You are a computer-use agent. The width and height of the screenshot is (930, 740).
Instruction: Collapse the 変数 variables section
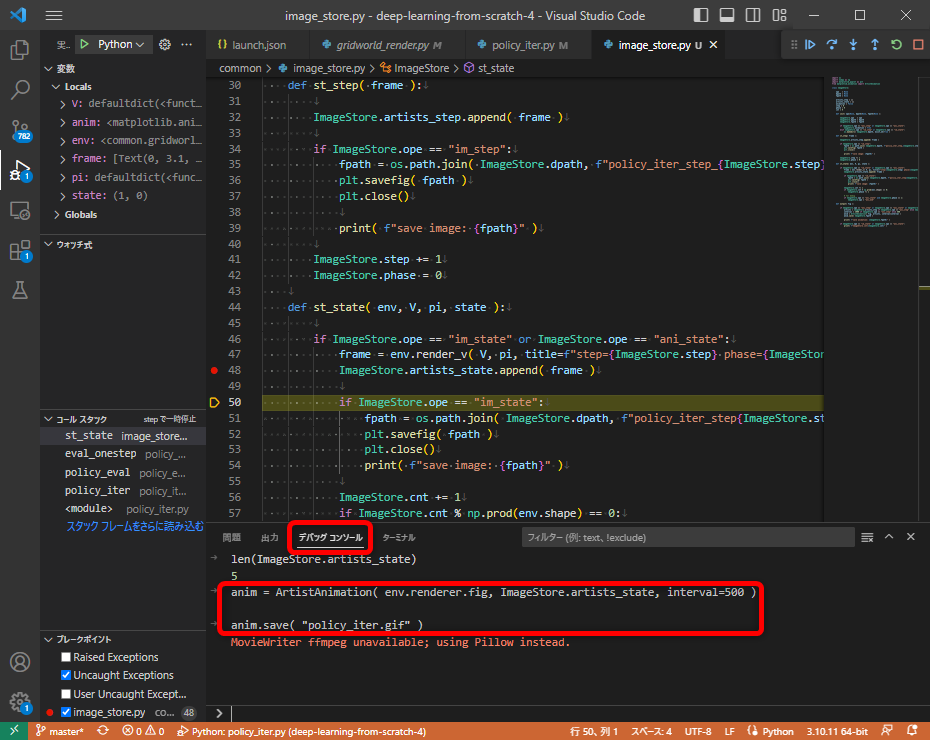click(49, 69)
